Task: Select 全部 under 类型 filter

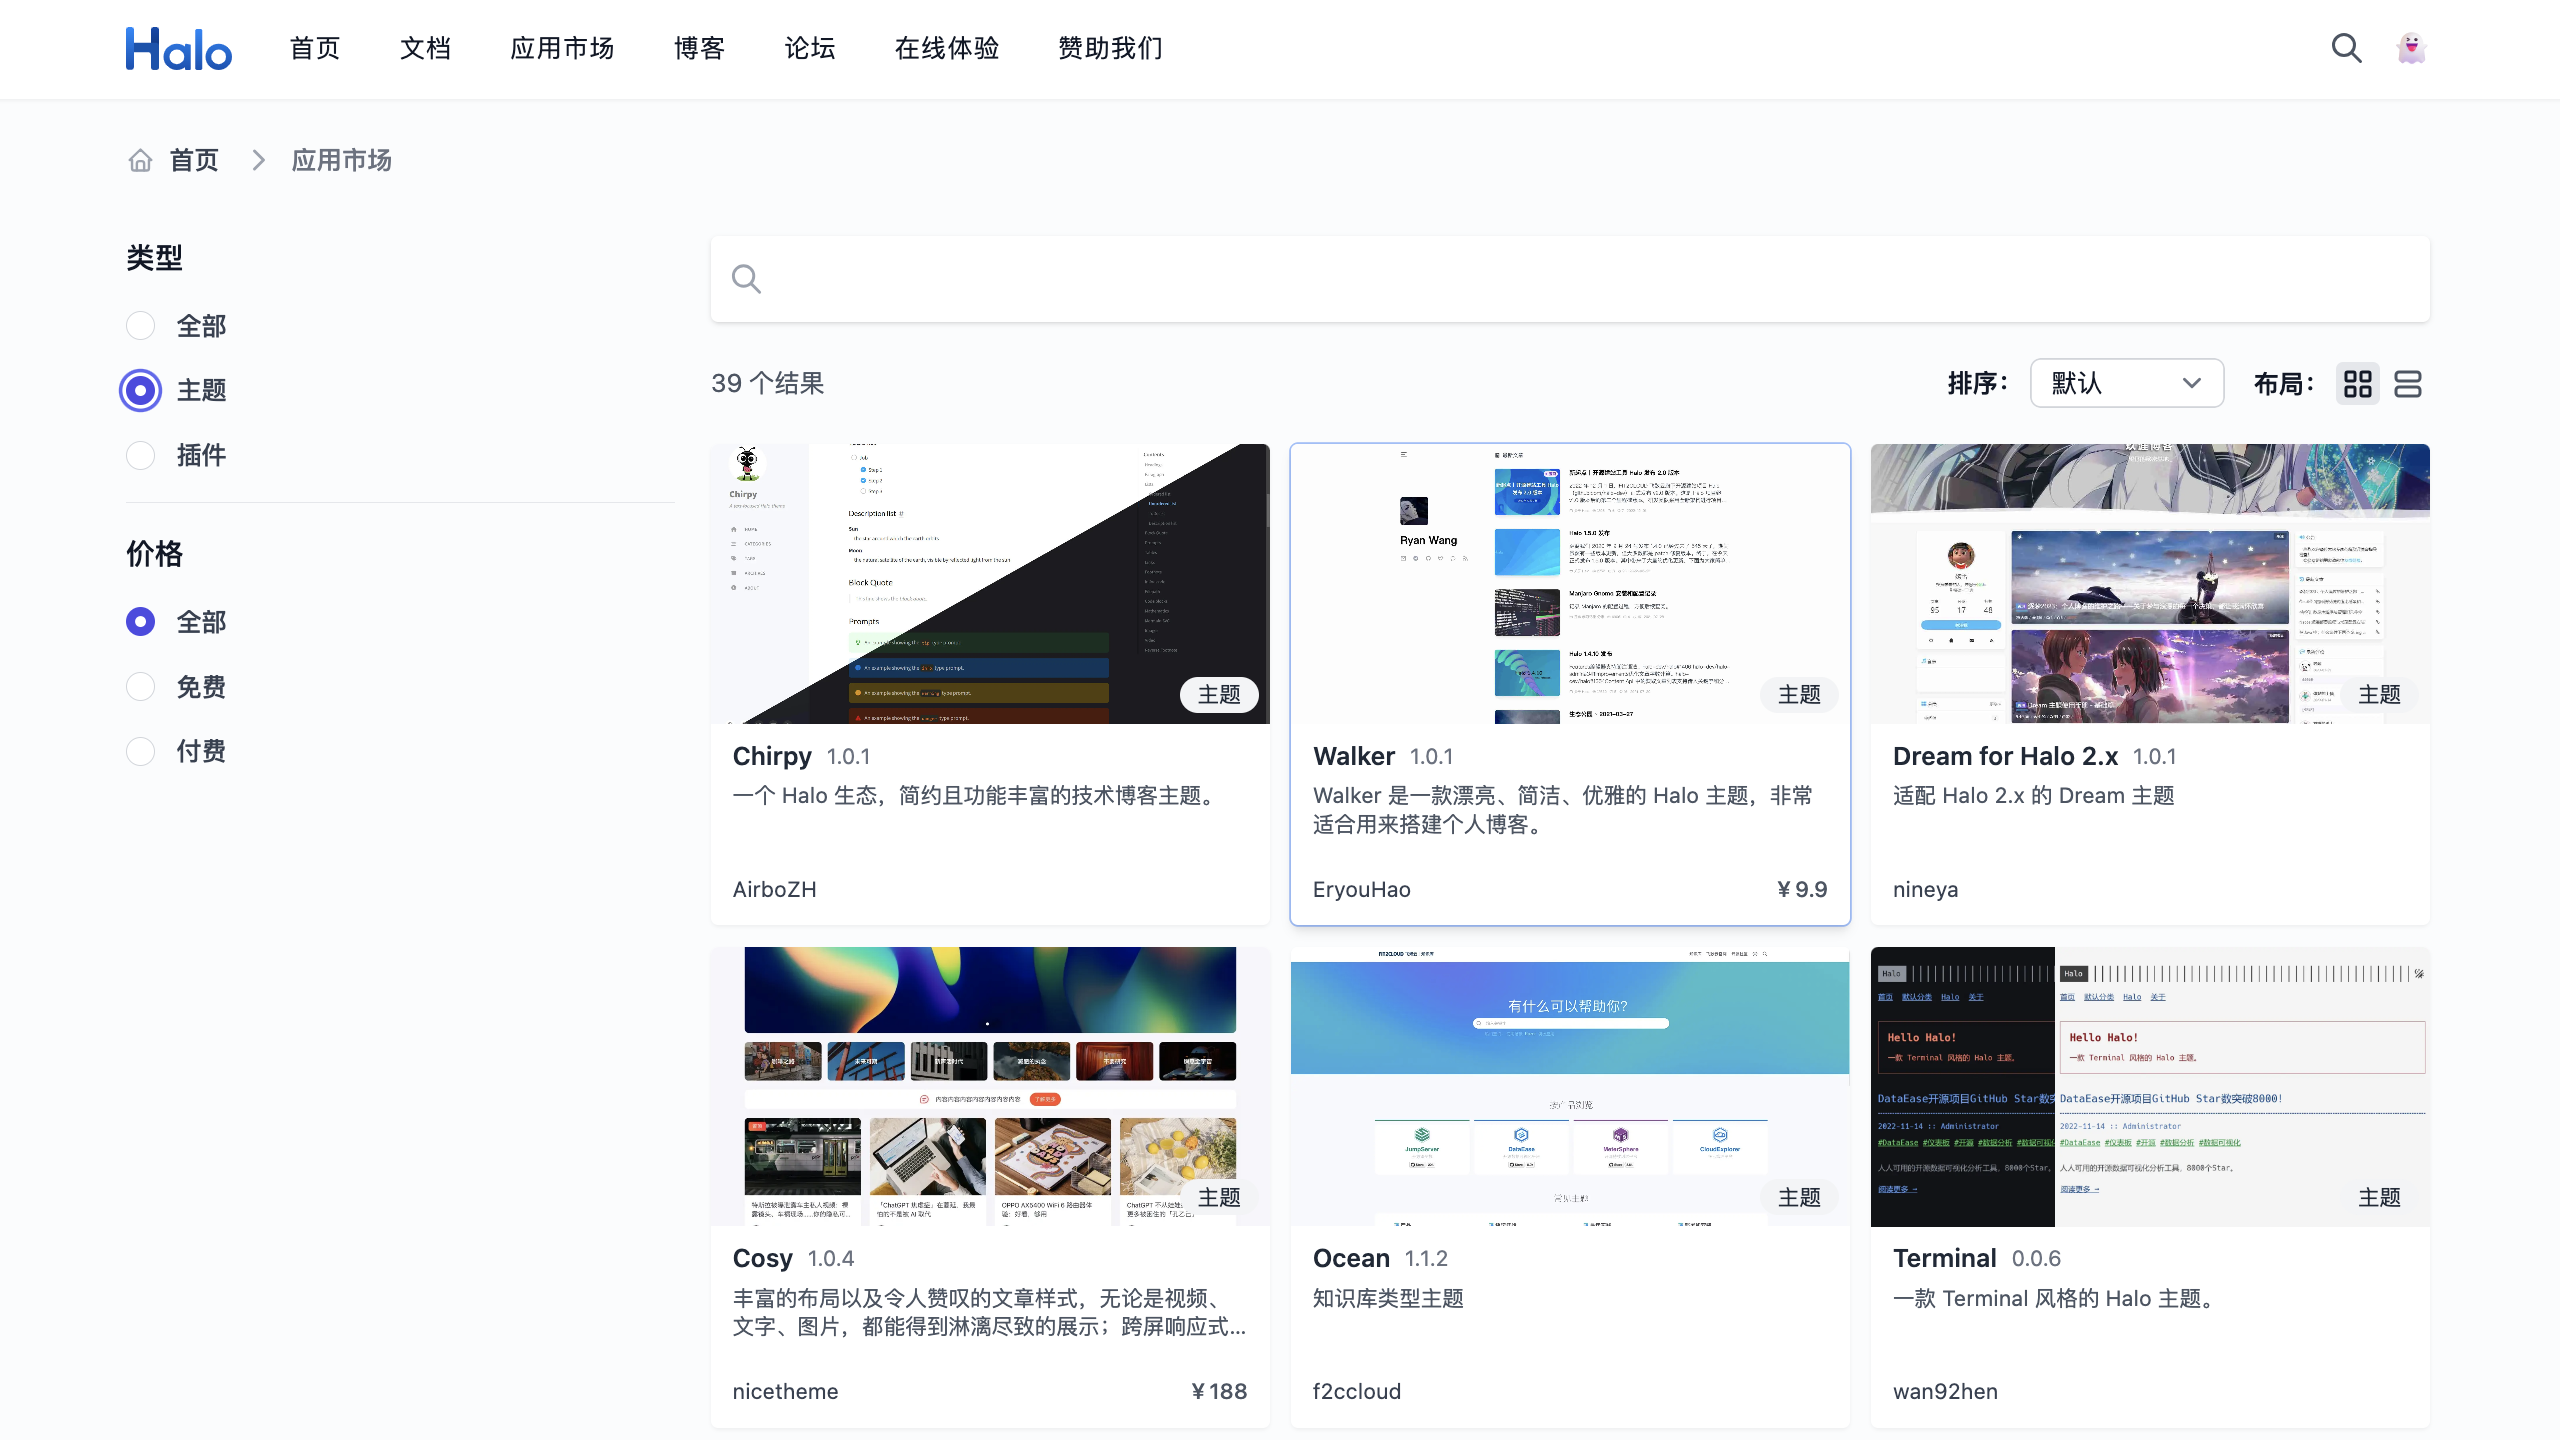Action: [141, 326]
